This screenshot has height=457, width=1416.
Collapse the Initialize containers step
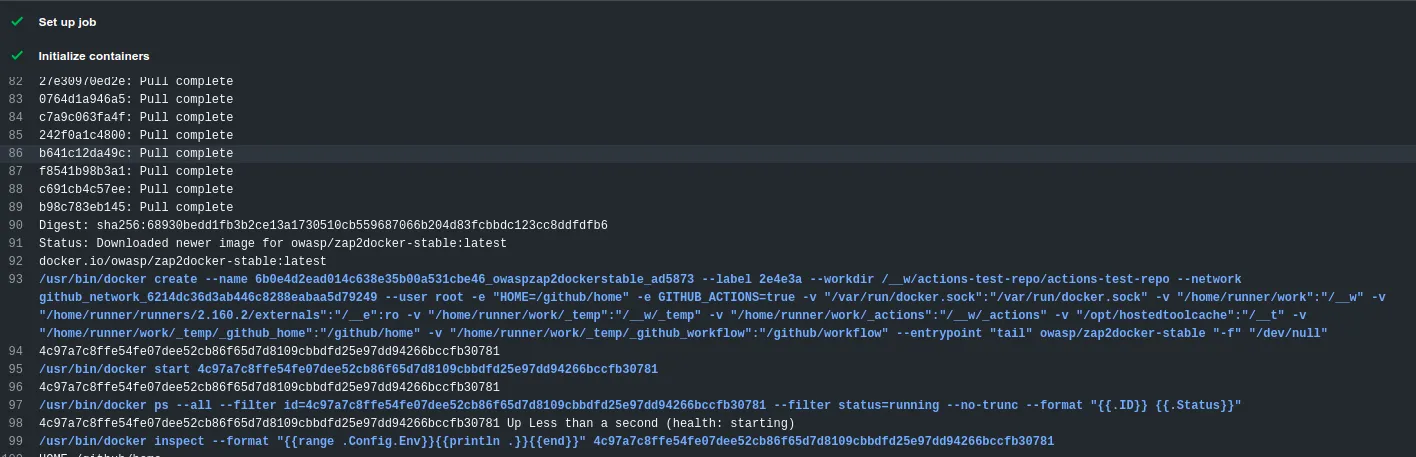(x=94, y=56)
